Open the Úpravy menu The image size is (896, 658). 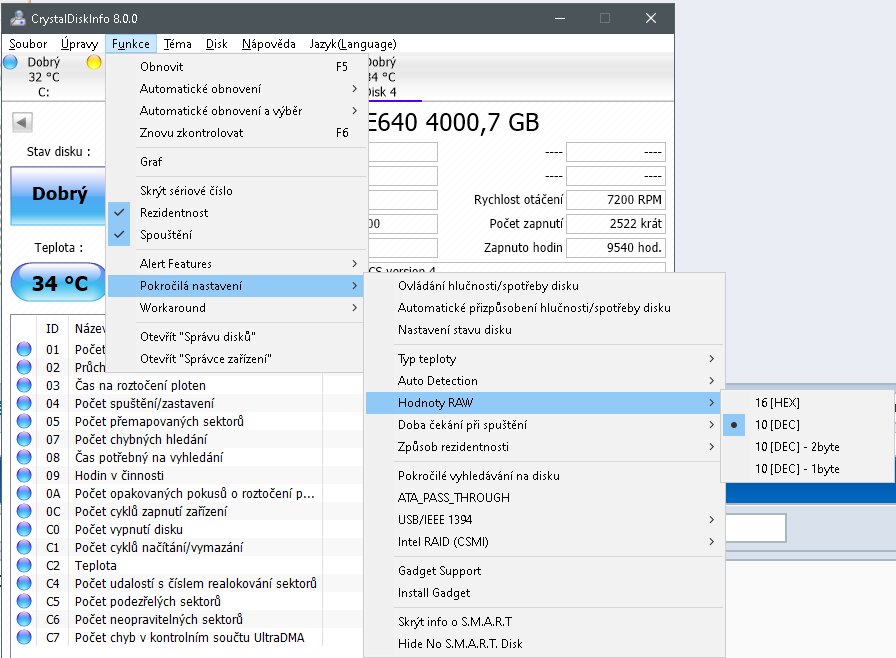point(79,44)
